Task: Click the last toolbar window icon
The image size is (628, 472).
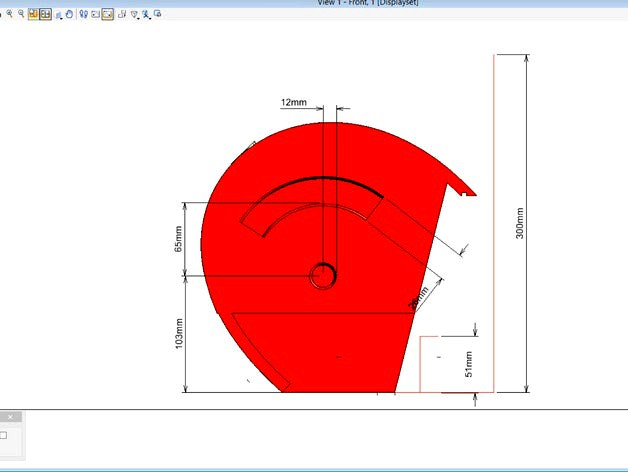Action: [x=157, y=14]
